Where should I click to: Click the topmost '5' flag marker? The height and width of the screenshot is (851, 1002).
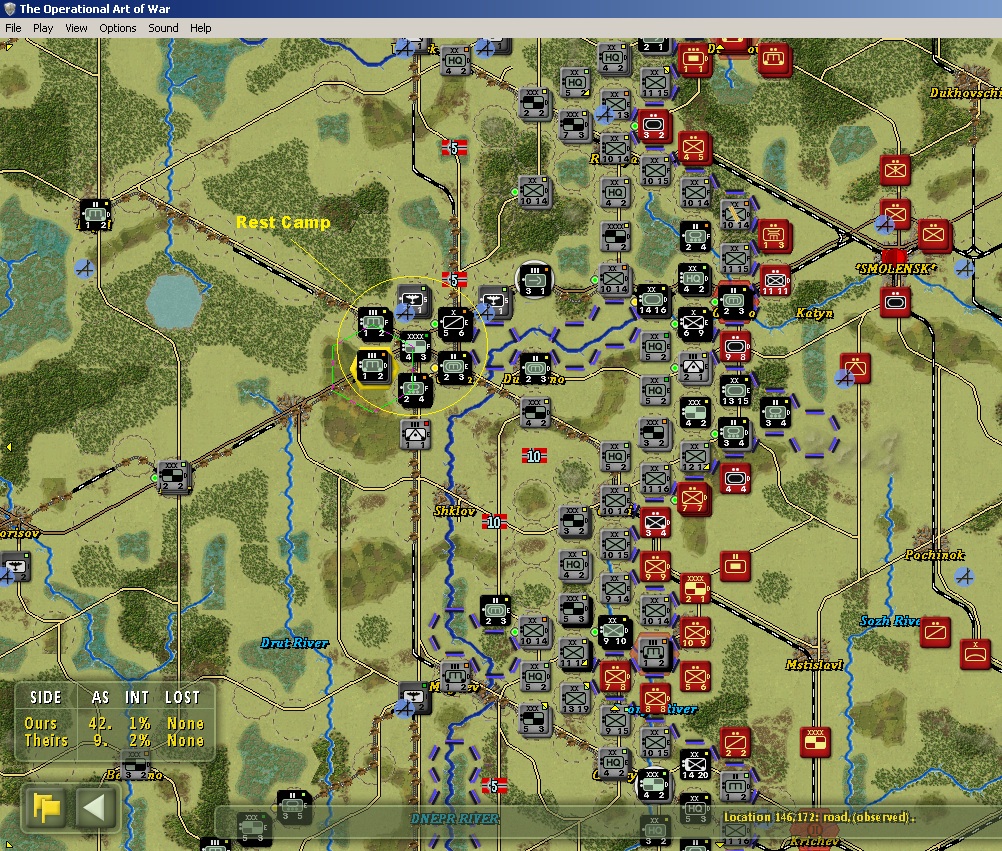click(x=454, y=148)
